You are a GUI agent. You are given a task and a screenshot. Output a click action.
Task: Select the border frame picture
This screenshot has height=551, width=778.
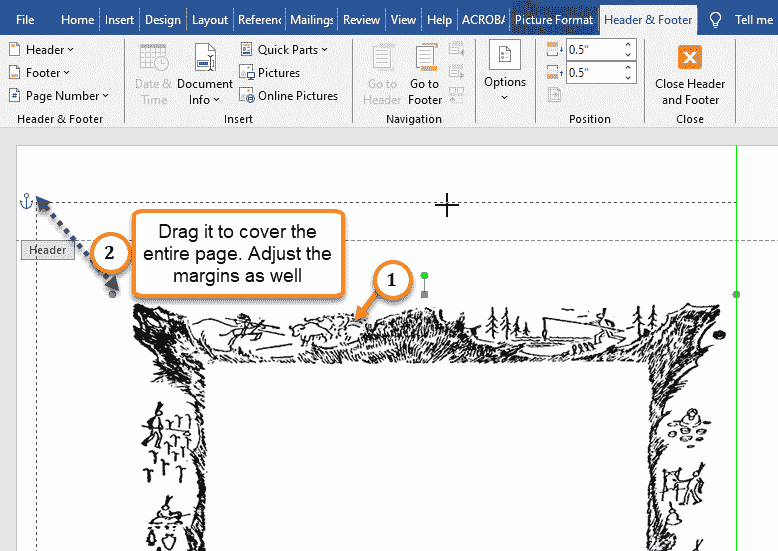[426, 424]
